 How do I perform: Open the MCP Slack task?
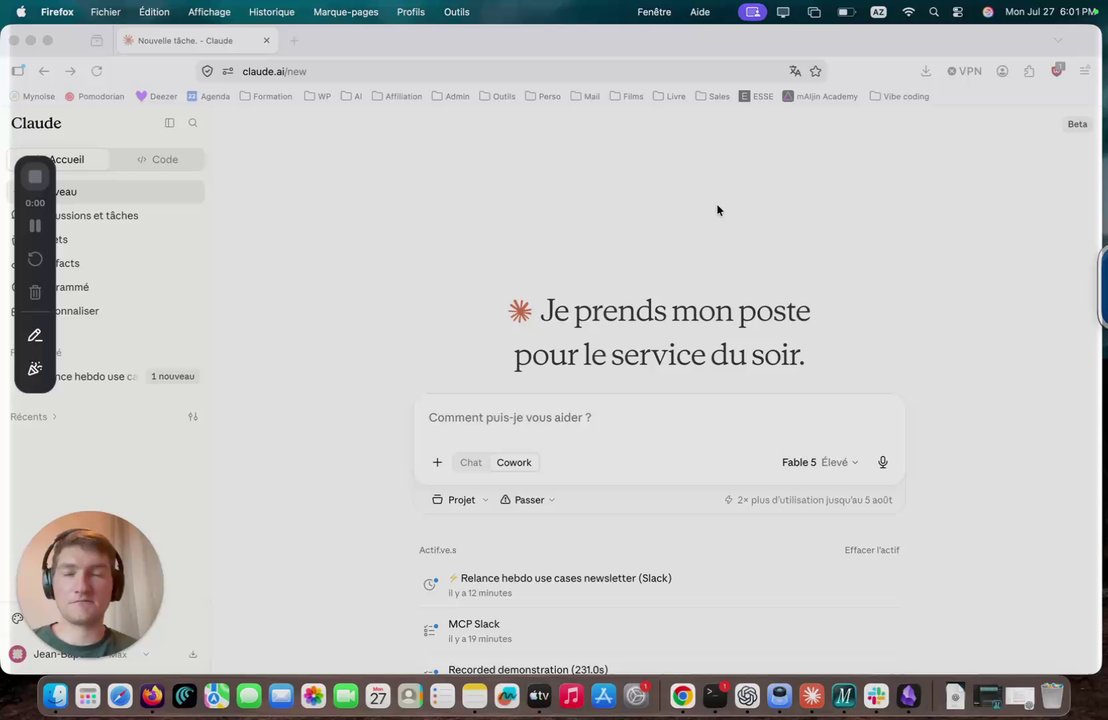(659, 630)
